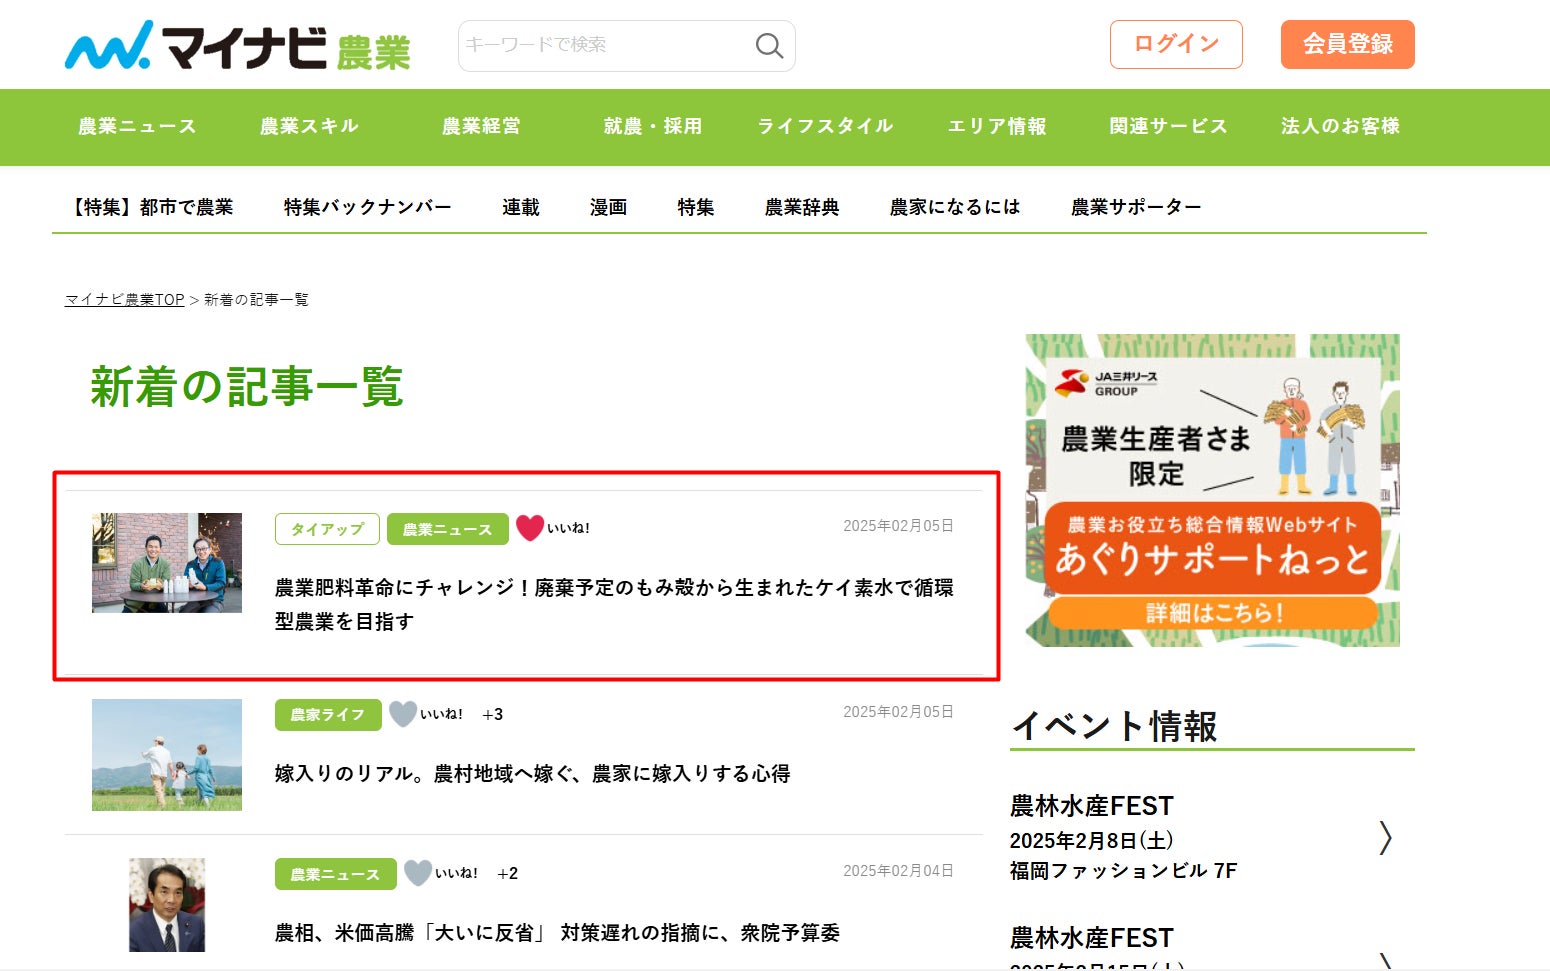This screenshot has width=1550, height=971.
Task: Open thumbnail of two men at table
Action: pyautogui.click(x=167, y=563)
